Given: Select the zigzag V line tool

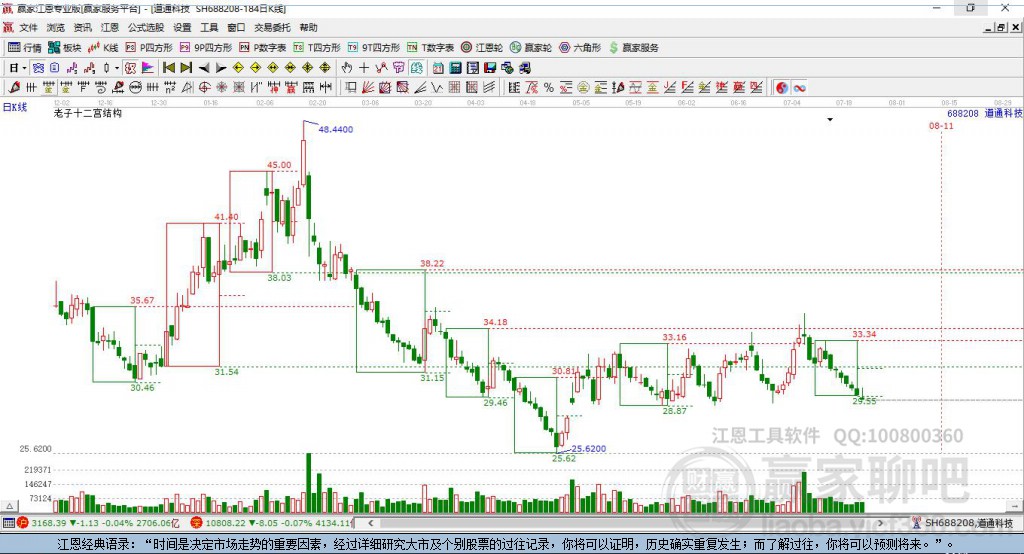Looking at the screenshot, I should point(437,87).
